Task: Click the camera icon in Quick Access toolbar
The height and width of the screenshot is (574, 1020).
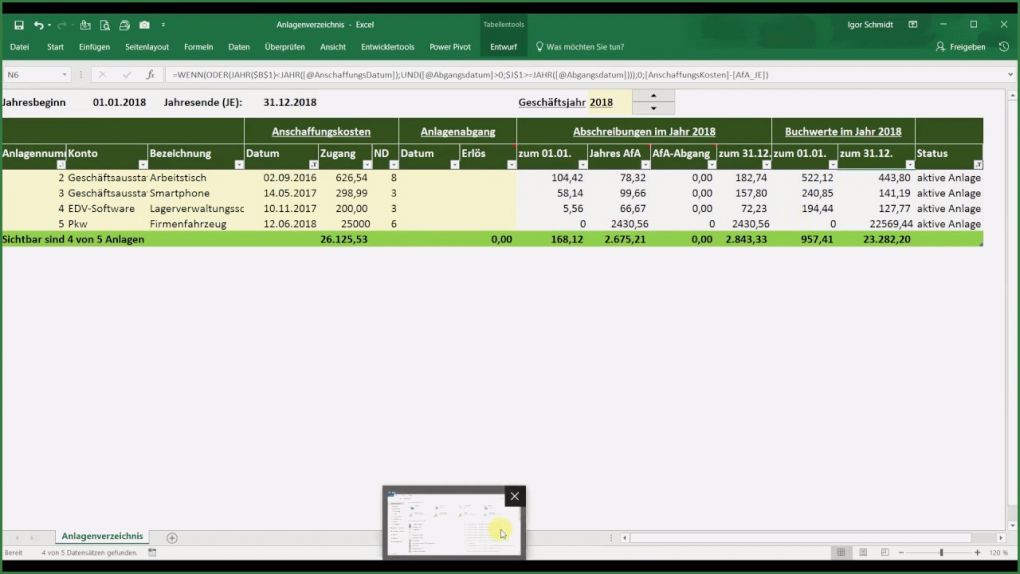Action: point(144,25)
